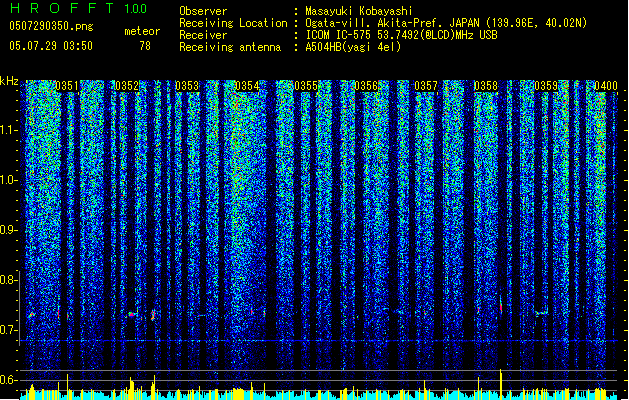Click the 0.6 frequency axis label
The width and height of the screenshot is (629, 400).
tap(8, 380)
